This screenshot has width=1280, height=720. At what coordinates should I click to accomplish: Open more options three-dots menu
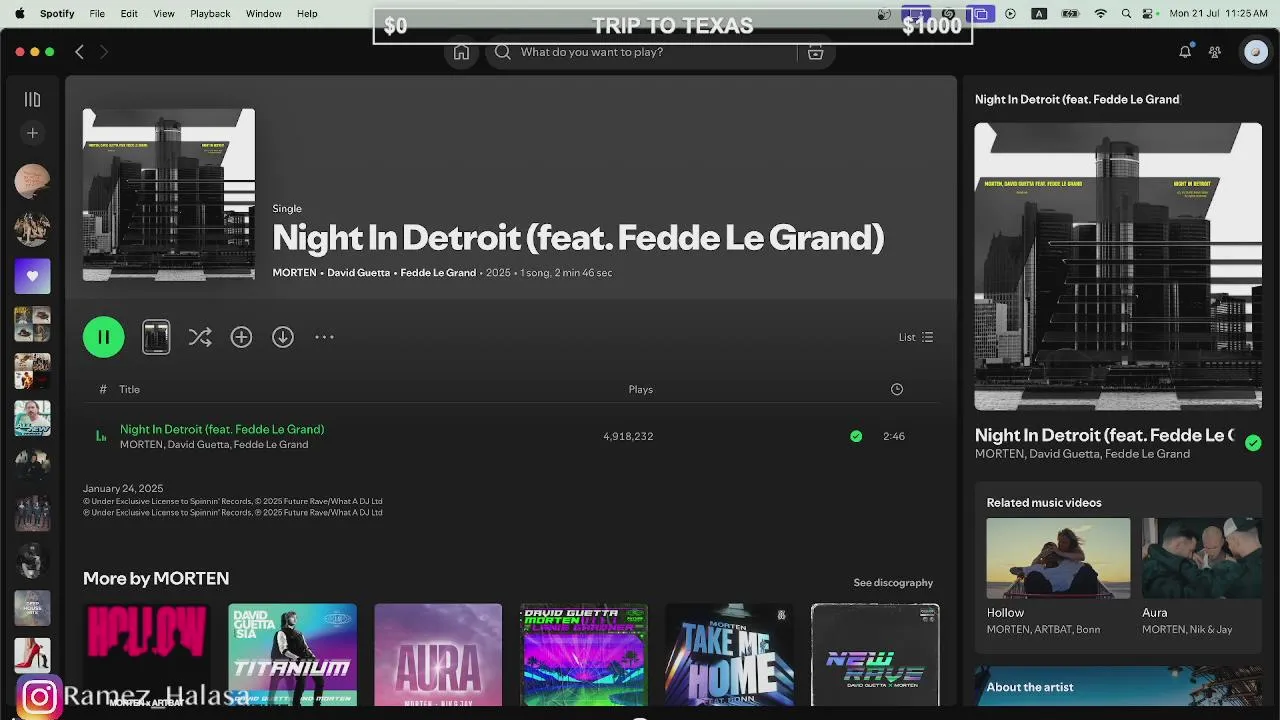click(x=324, y=337)
